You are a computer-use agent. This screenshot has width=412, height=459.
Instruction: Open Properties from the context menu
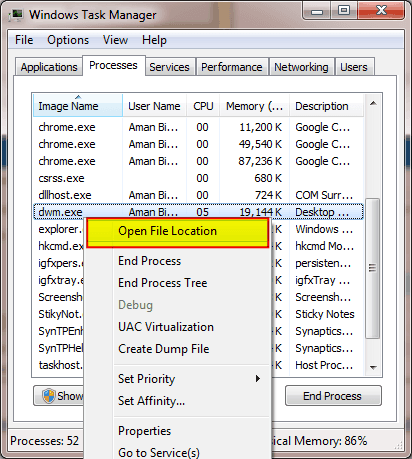coord(178,431)
